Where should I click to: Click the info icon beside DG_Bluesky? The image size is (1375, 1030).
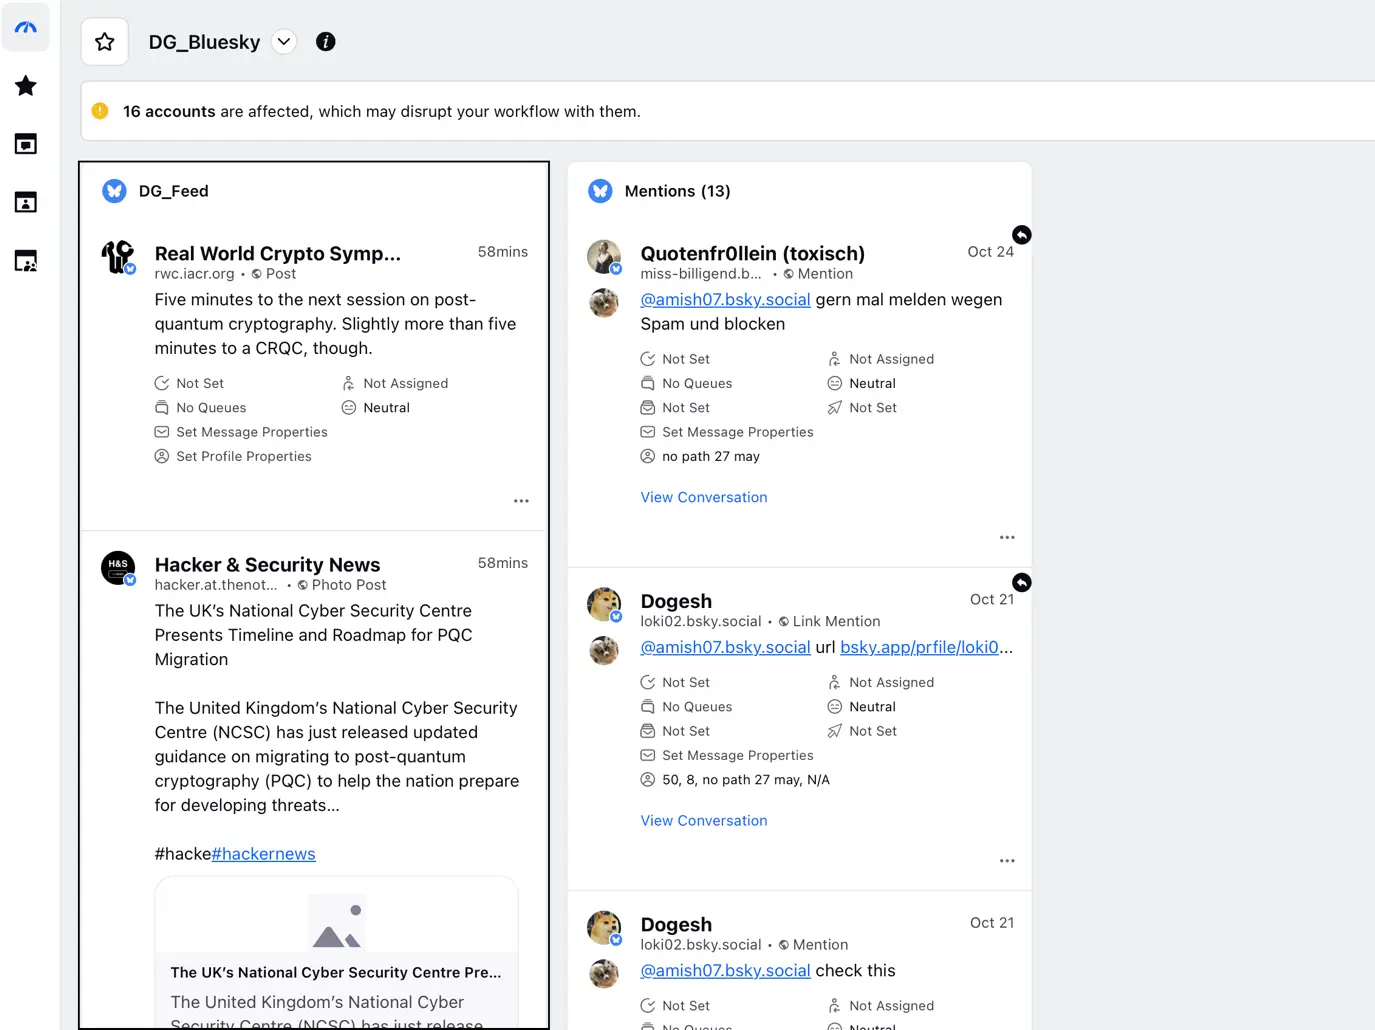(325, 41)
